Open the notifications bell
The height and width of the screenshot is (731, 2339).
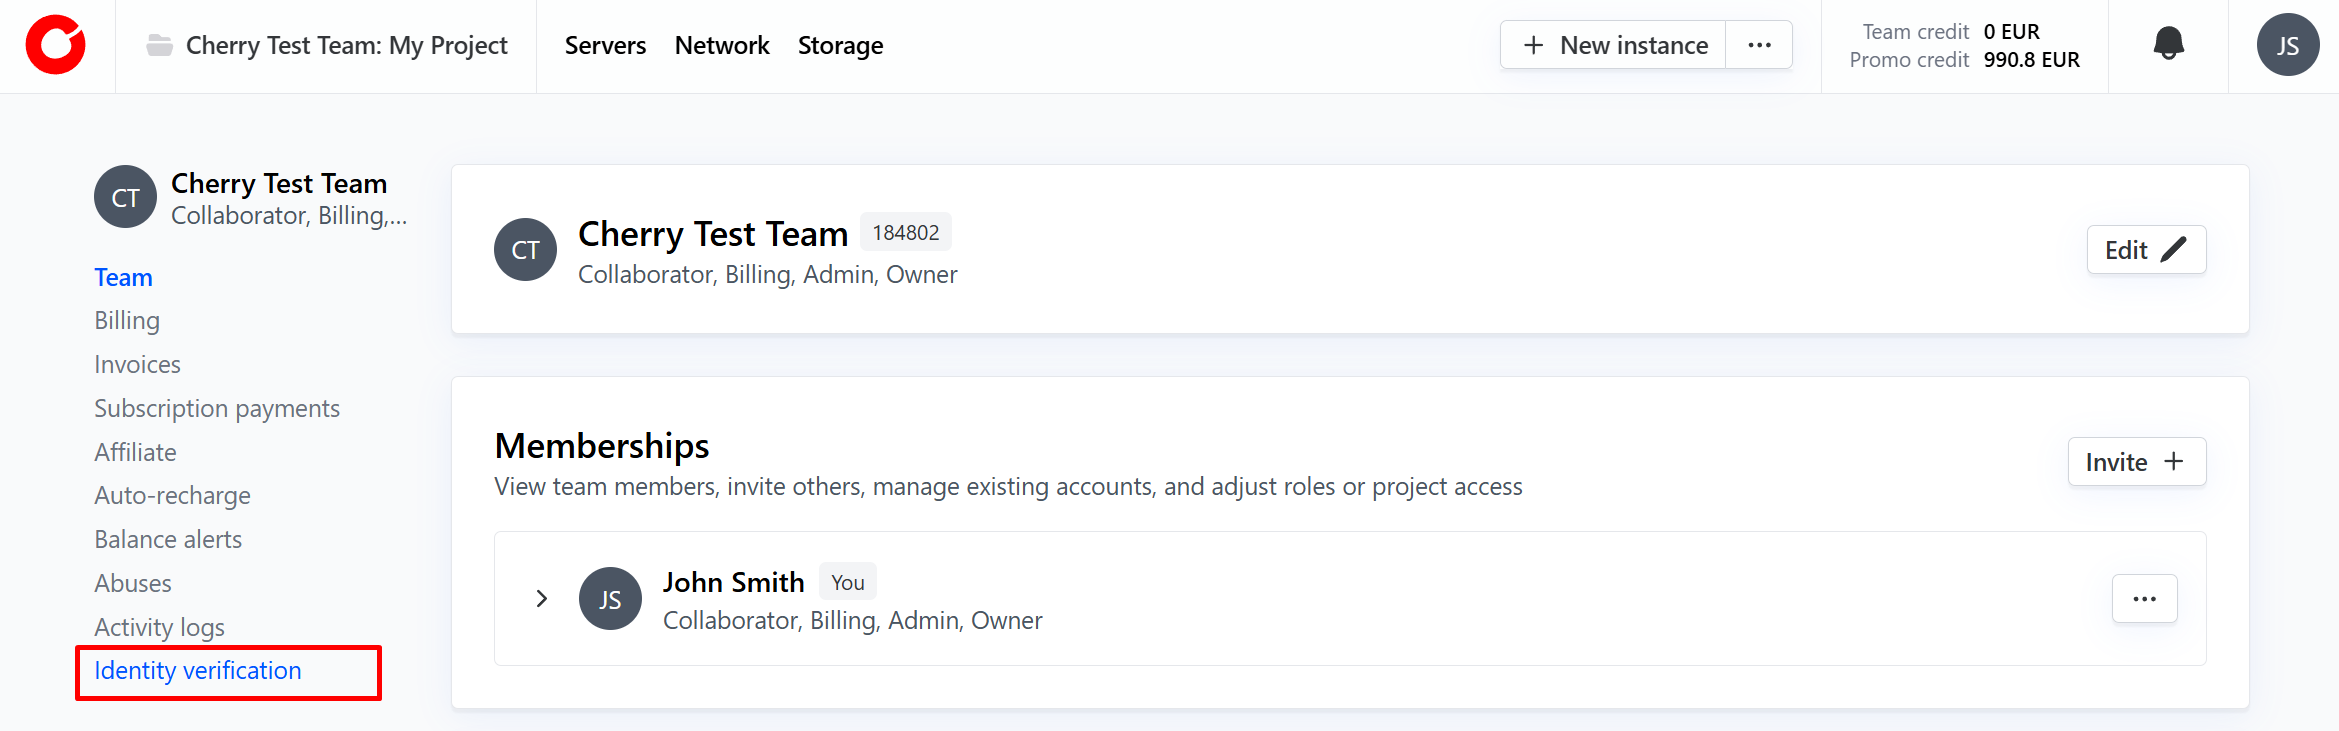point(2168,45)
